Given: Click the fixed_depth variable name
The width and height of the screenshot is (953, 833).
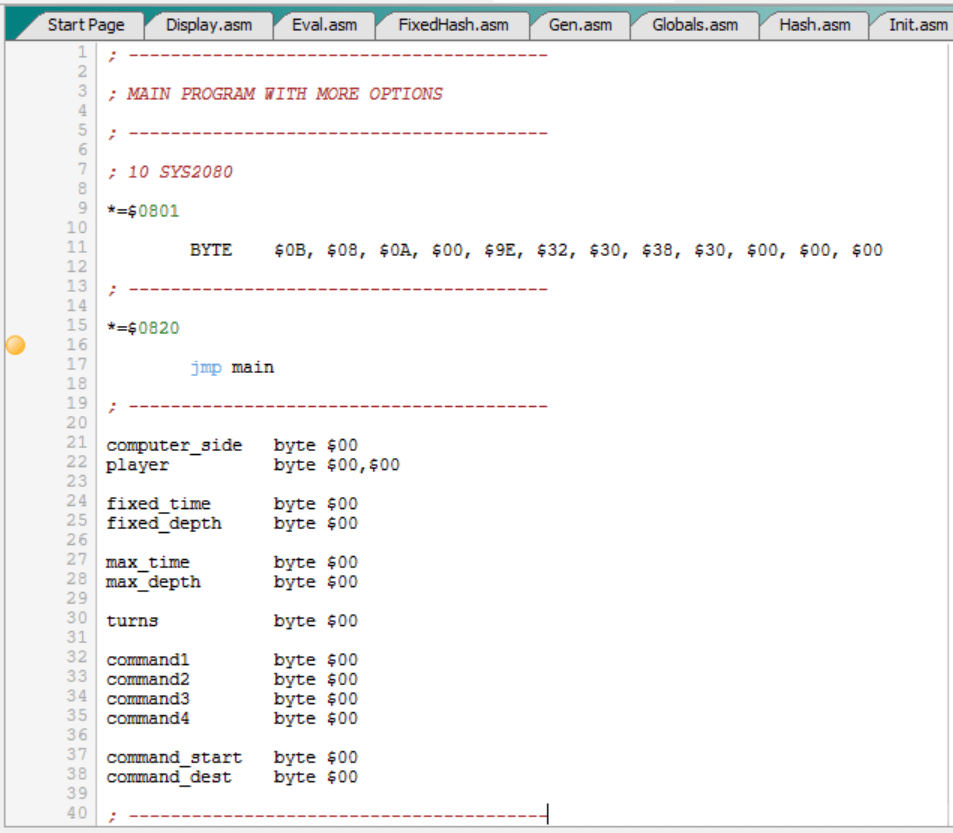Looking at the screenshot, I should [x=164, y=523].
